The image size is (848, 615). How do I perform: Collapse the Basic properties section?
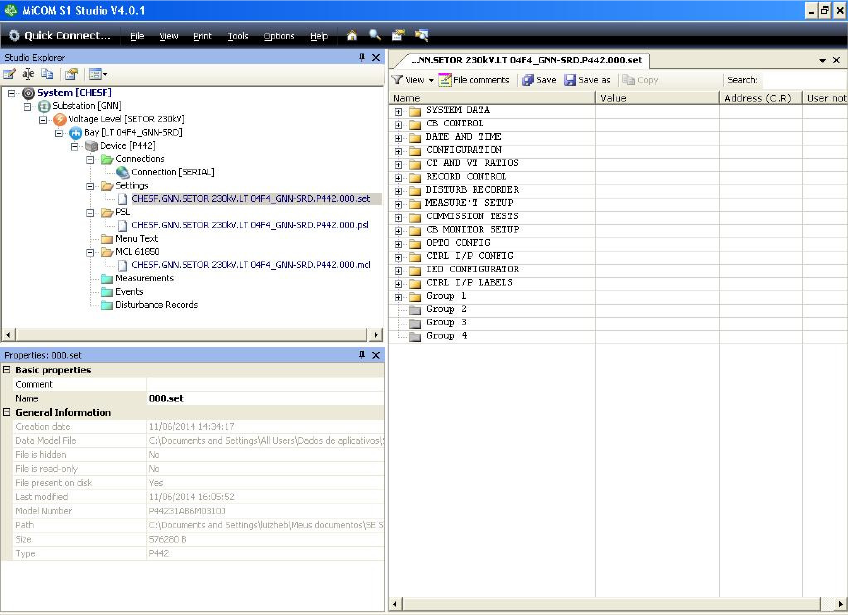tap(6, 370)
